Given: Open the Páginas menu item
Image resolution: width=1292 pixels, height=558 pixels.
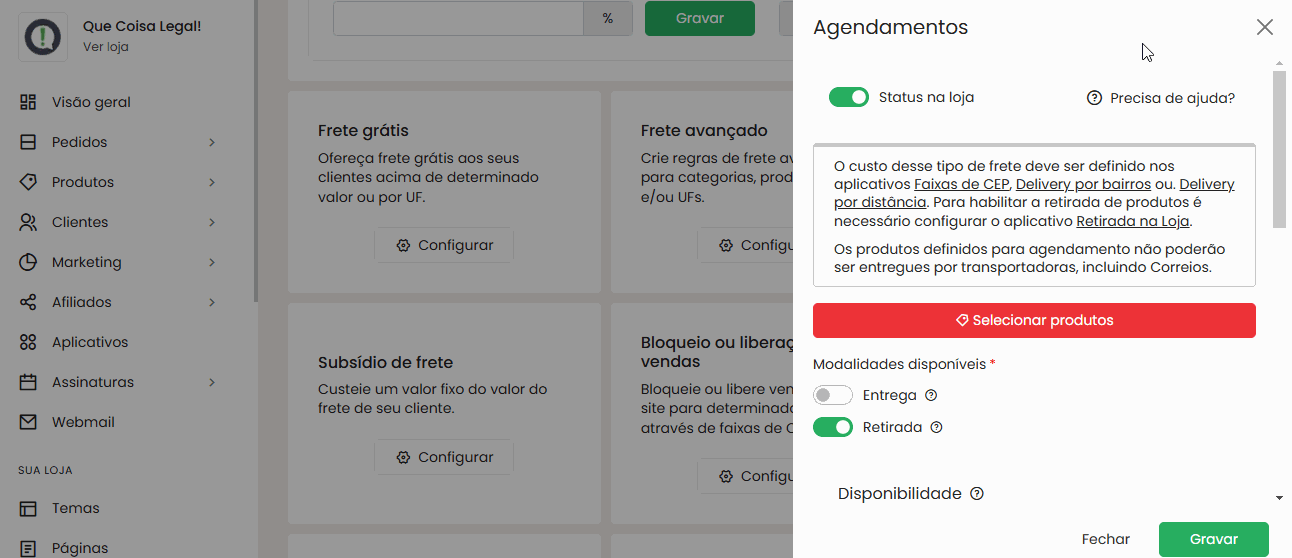Looking at the screenshot, I should click(80, 548).
